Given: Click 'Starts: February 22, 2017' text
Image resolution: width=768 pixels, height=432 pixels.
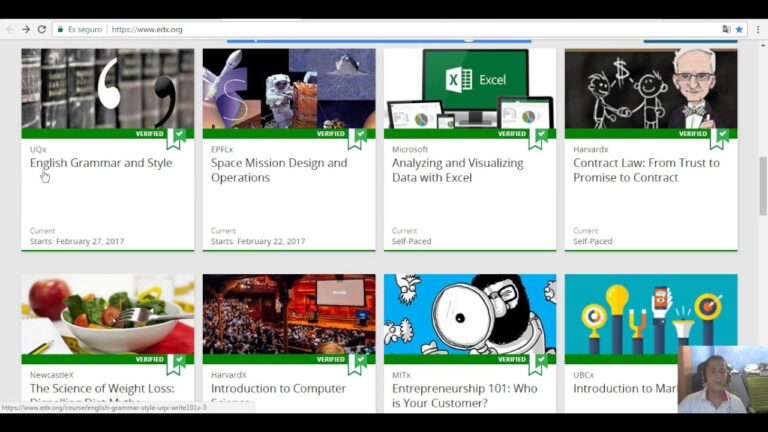Looking at the screenshot, I should pyautogui.click(x=258, y=241).
